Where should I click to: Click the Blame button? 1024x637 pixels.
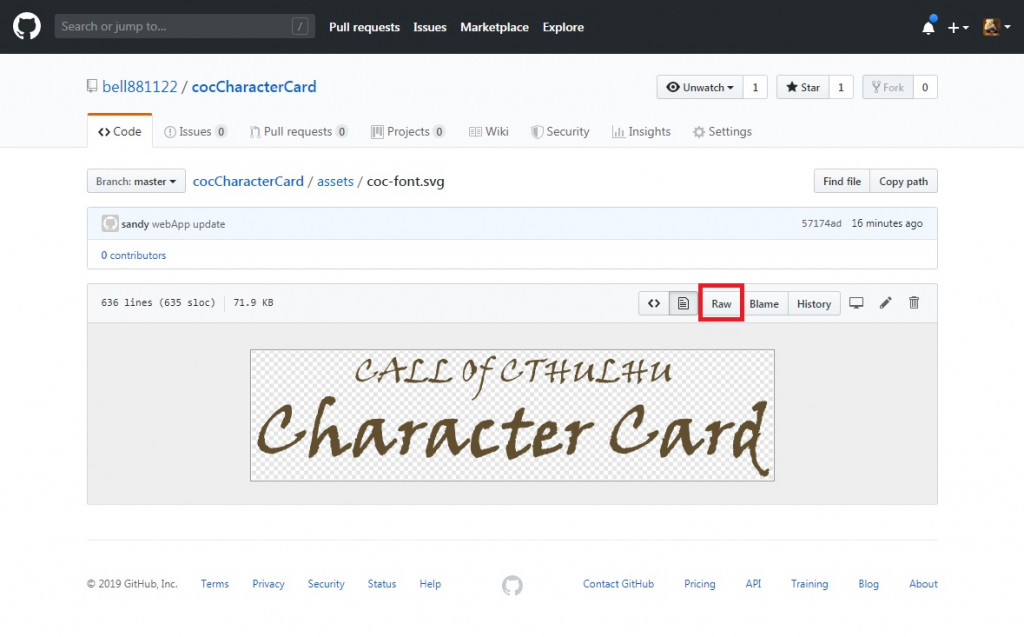click(x=764, y=303)
